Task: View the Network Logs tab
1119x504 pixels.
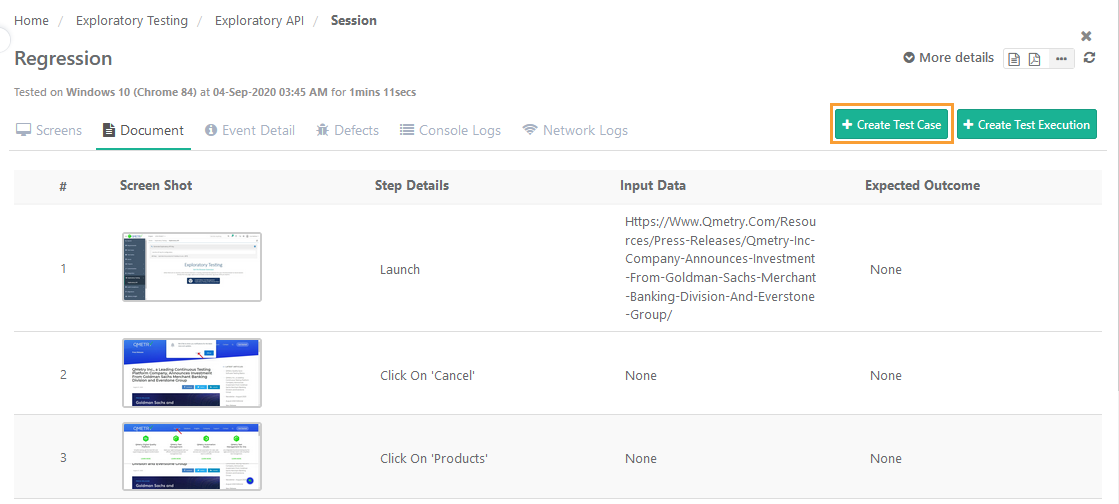Action: click(x=575, y=131)
